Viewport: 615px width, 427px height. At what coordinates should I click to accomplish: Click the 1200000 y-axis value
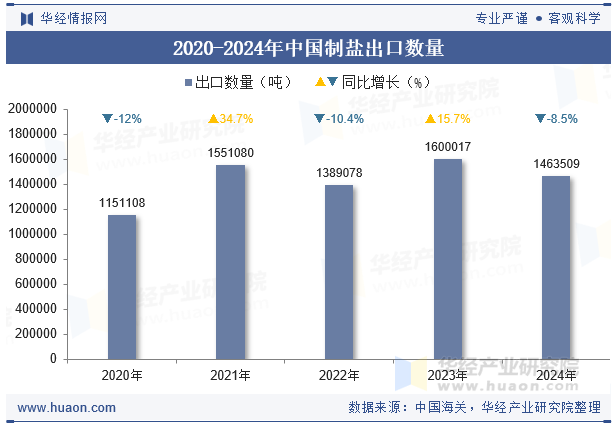coord(33,209)
